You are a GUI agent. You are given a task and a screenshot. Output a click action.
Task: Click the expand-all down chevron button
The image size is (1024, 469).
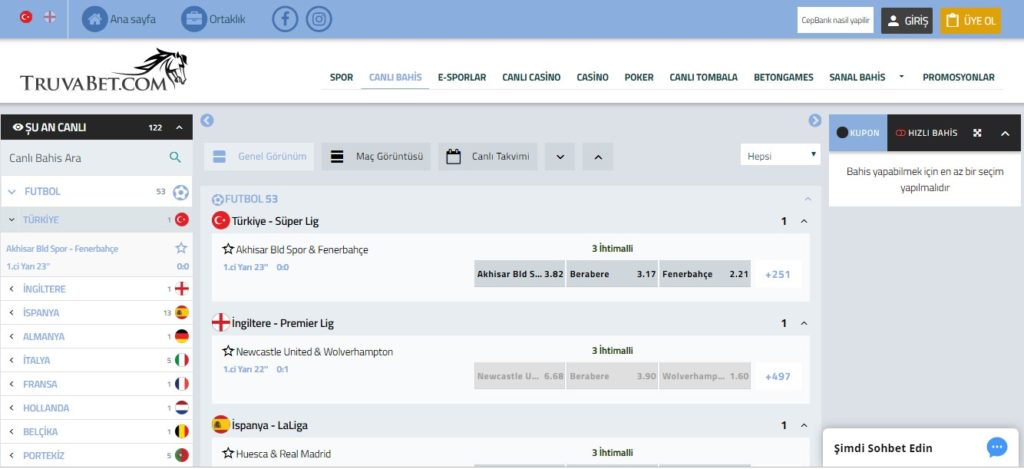[x=560, y=157]
